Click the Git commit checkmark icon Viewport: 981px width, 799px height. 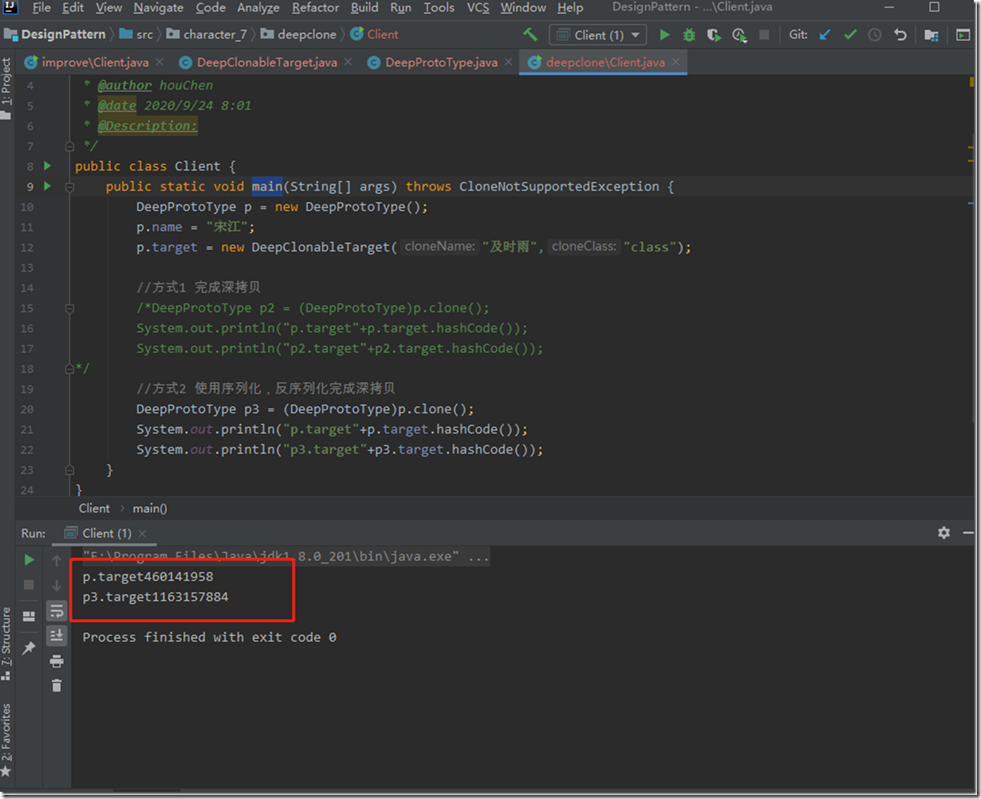850,35
